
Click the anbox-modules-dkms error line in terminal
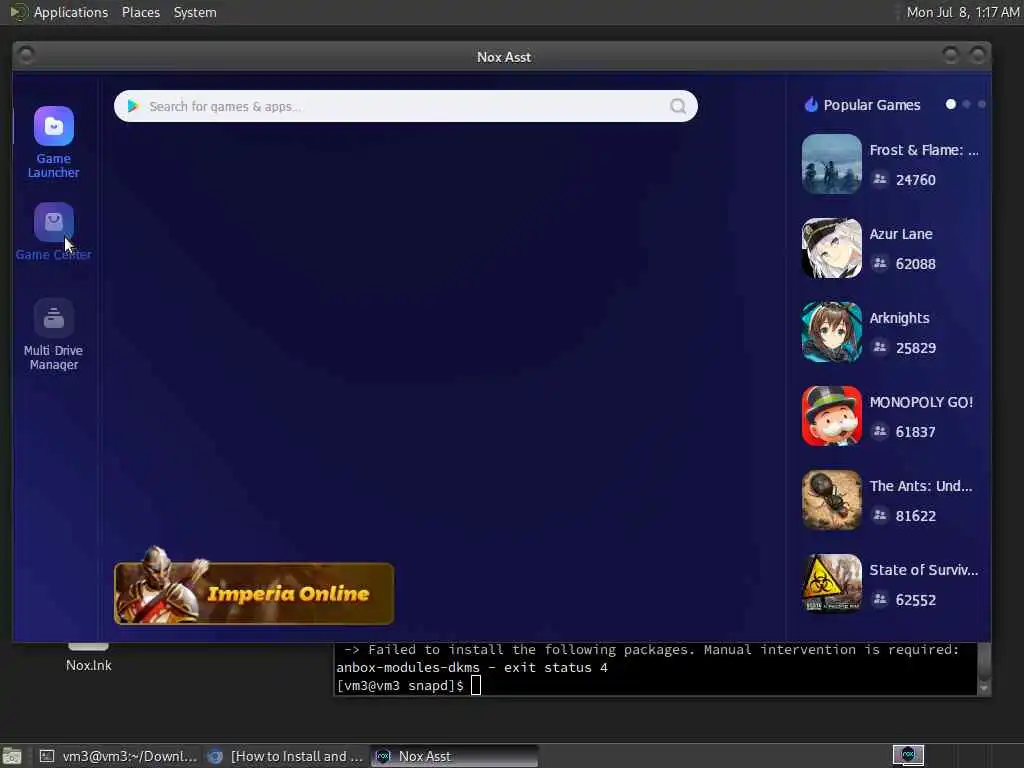(472, 667)
